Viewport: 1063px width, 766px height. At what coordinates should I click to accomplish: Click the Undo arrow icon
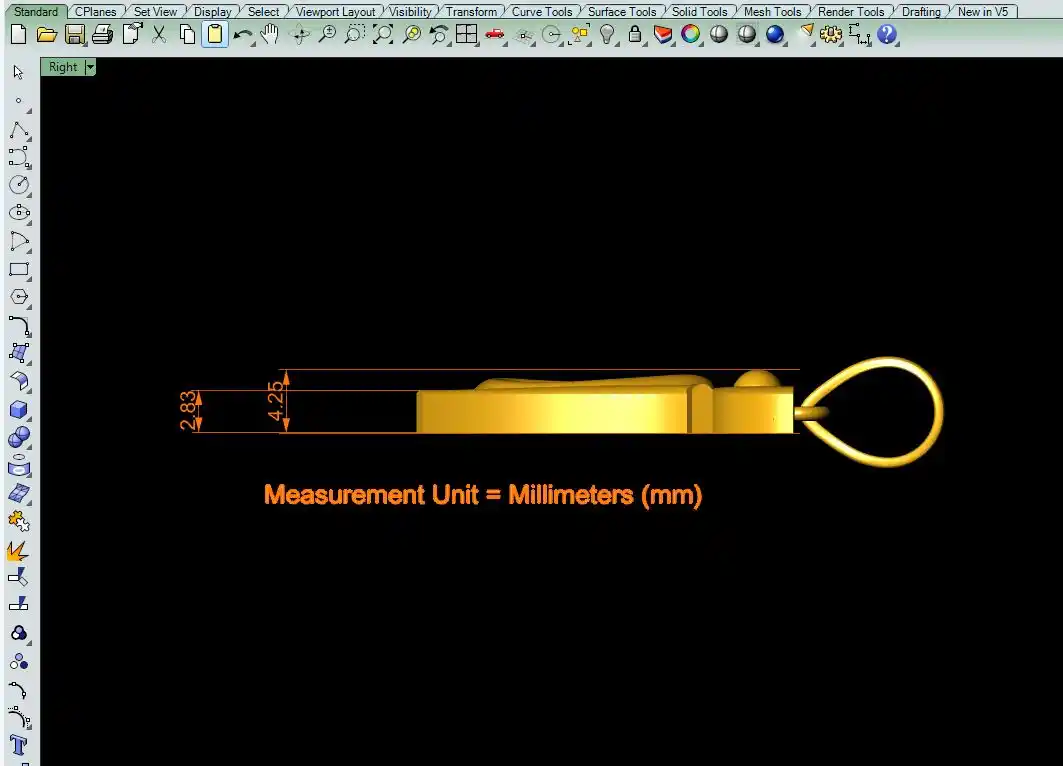click(242, 35)
